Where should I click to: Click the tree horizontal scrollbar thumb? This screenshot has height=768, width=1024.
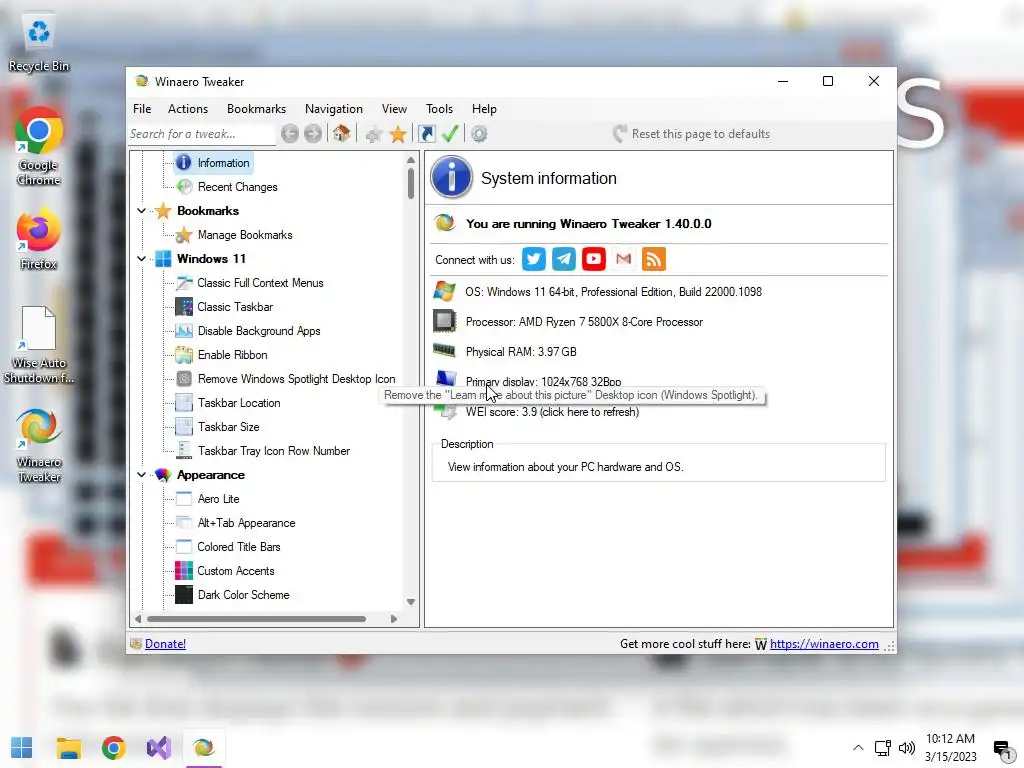(257, 619)
